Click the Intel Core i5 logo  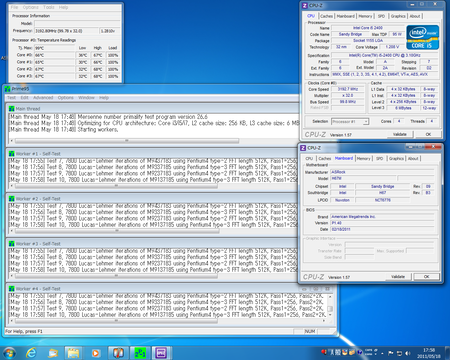pyautogui.click(x=422, y=37)
